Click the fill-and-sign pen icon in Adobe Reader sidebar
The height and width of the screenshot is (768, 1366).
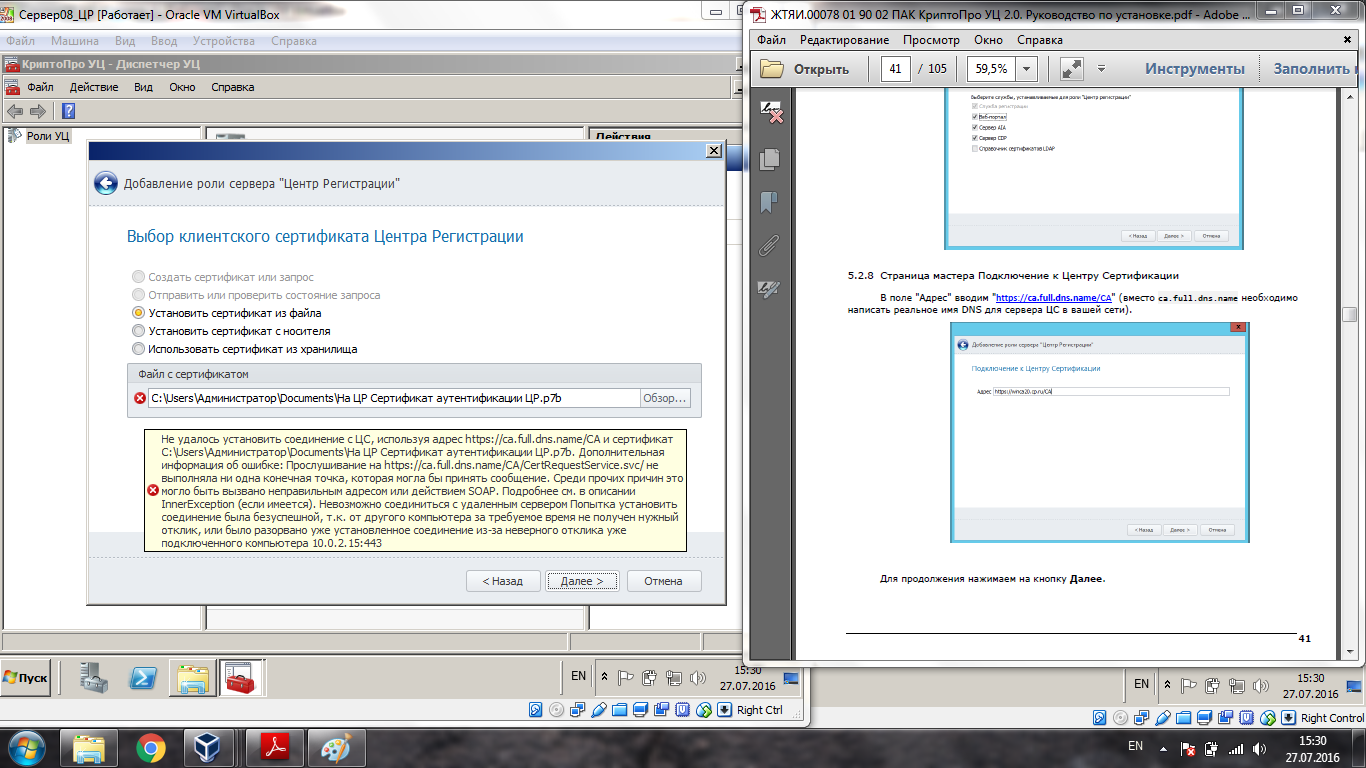tap(770, 290)
